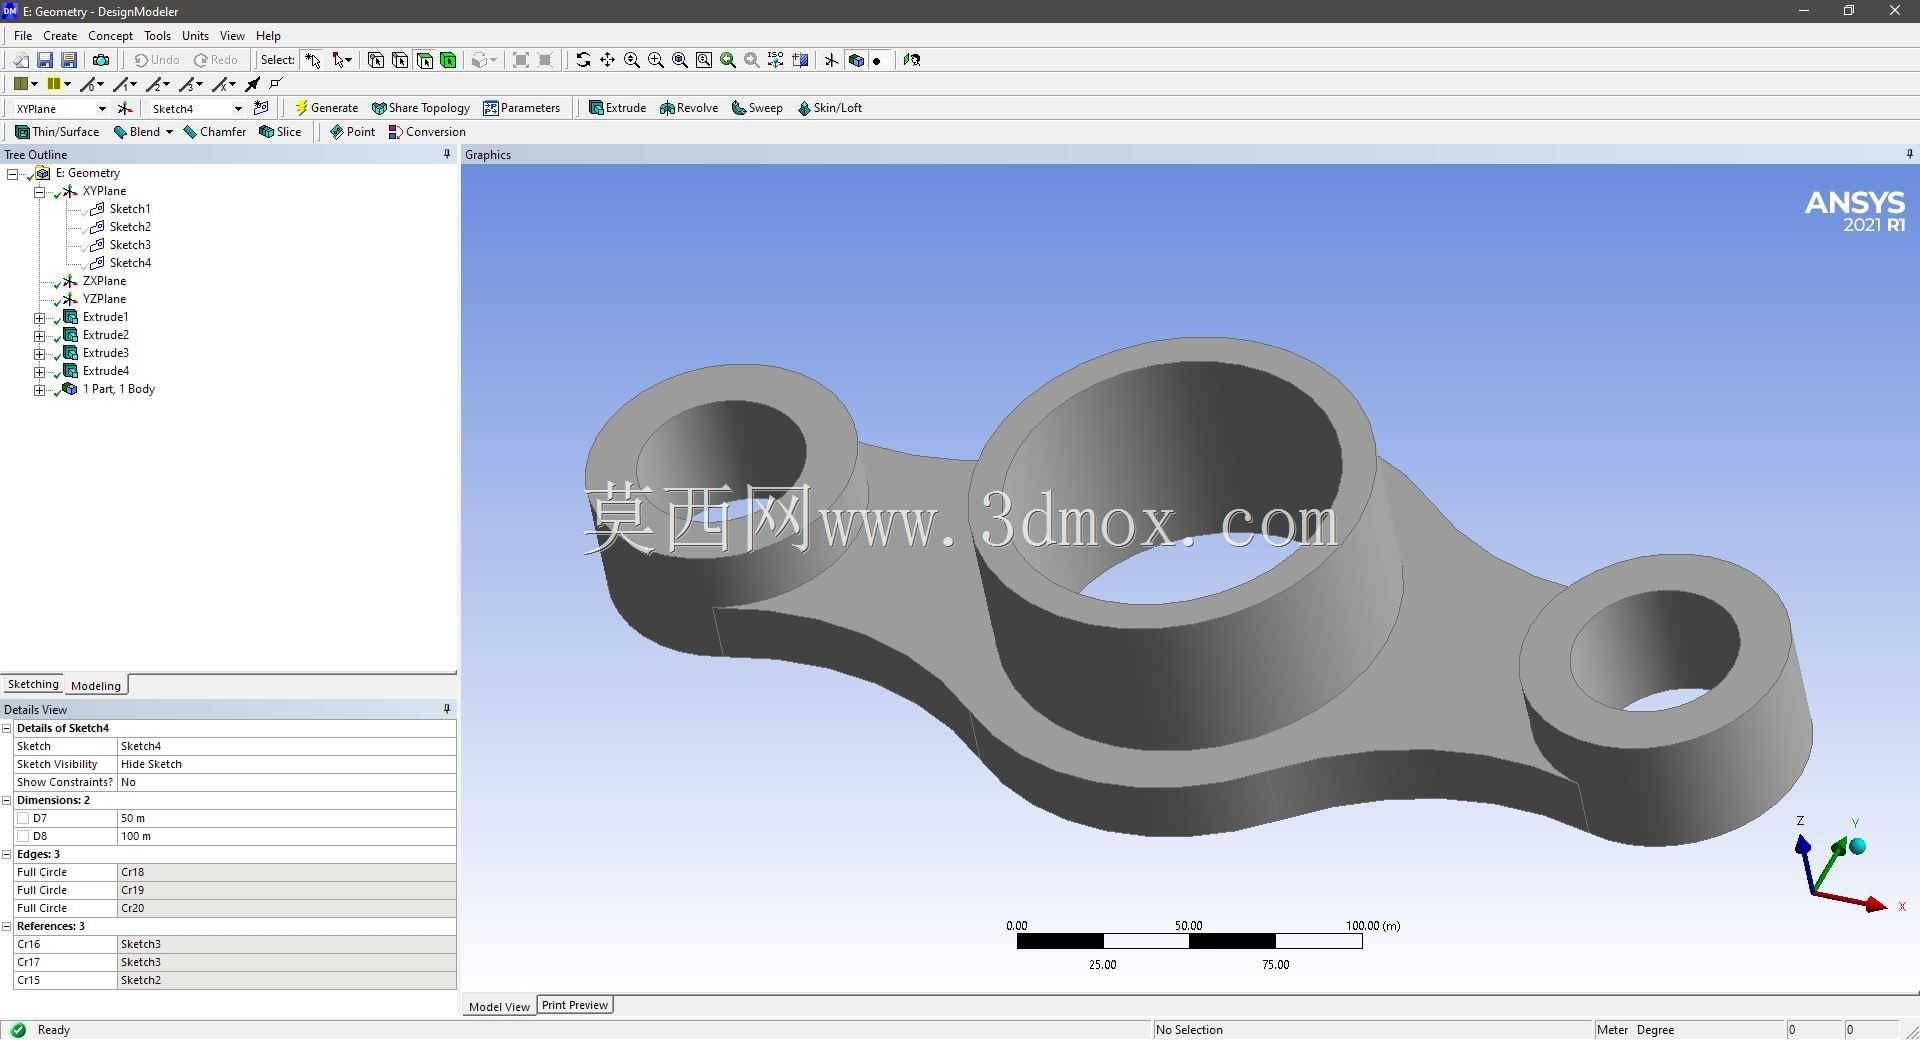Screen dimensions: 1920x1040
Task: Select Extrude4 in the tree outline
Action: 106,371
